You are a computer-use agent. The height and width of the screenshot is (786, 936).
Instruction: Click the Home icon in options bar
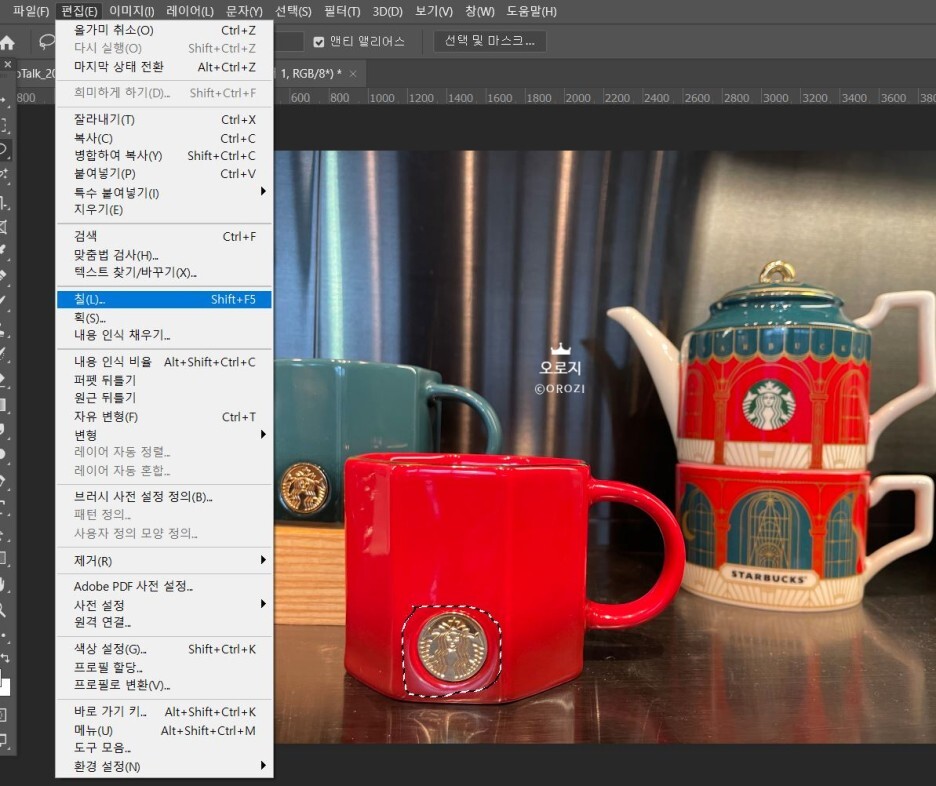tap(7, 42)
